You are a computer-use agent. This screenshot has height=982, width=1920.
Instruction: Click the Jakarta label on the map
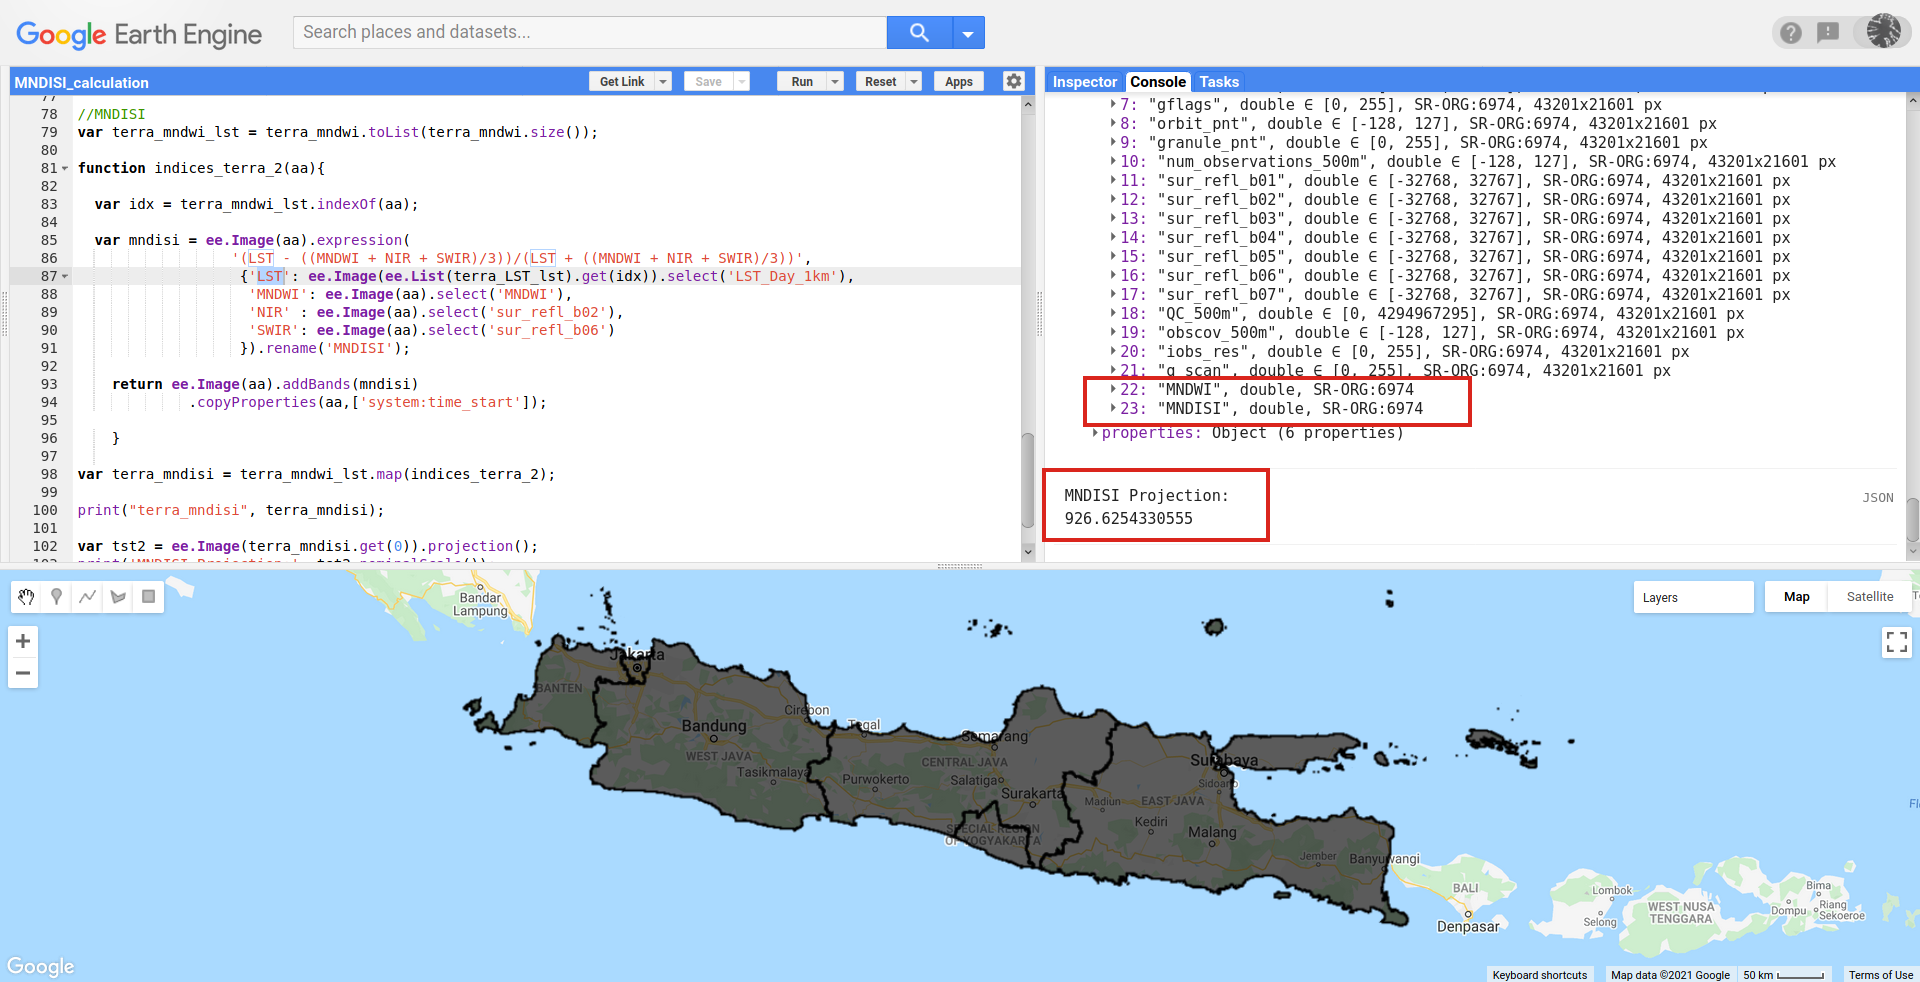tap(637, 654)
